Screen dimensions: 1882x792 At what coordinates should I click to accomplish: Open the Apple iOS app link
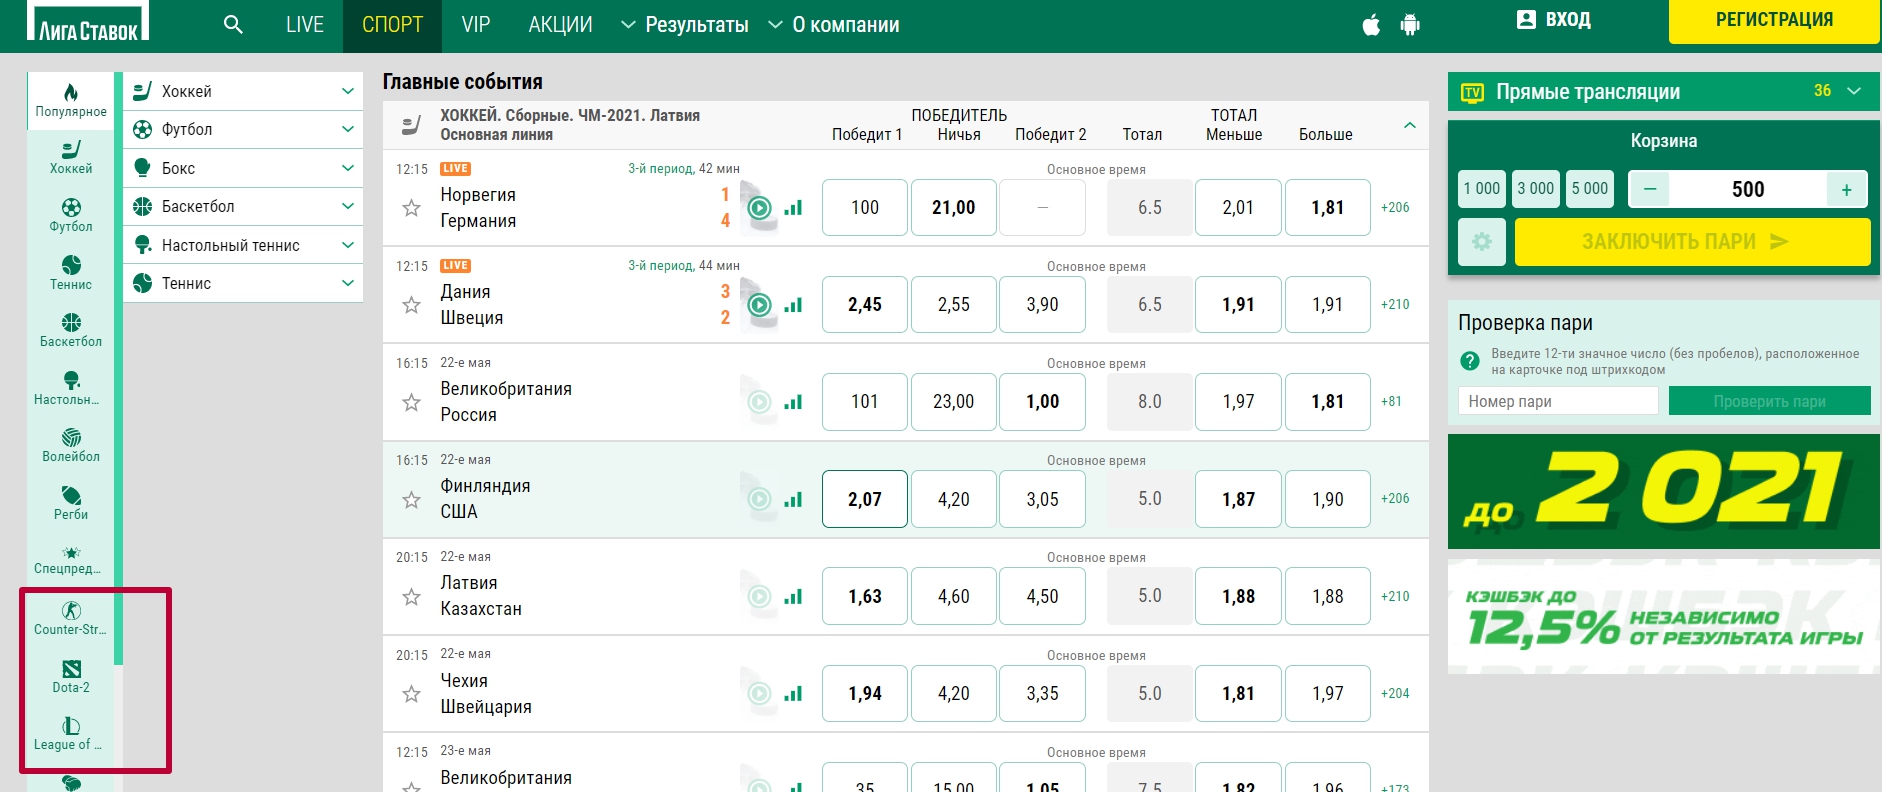coord(1371,25)
